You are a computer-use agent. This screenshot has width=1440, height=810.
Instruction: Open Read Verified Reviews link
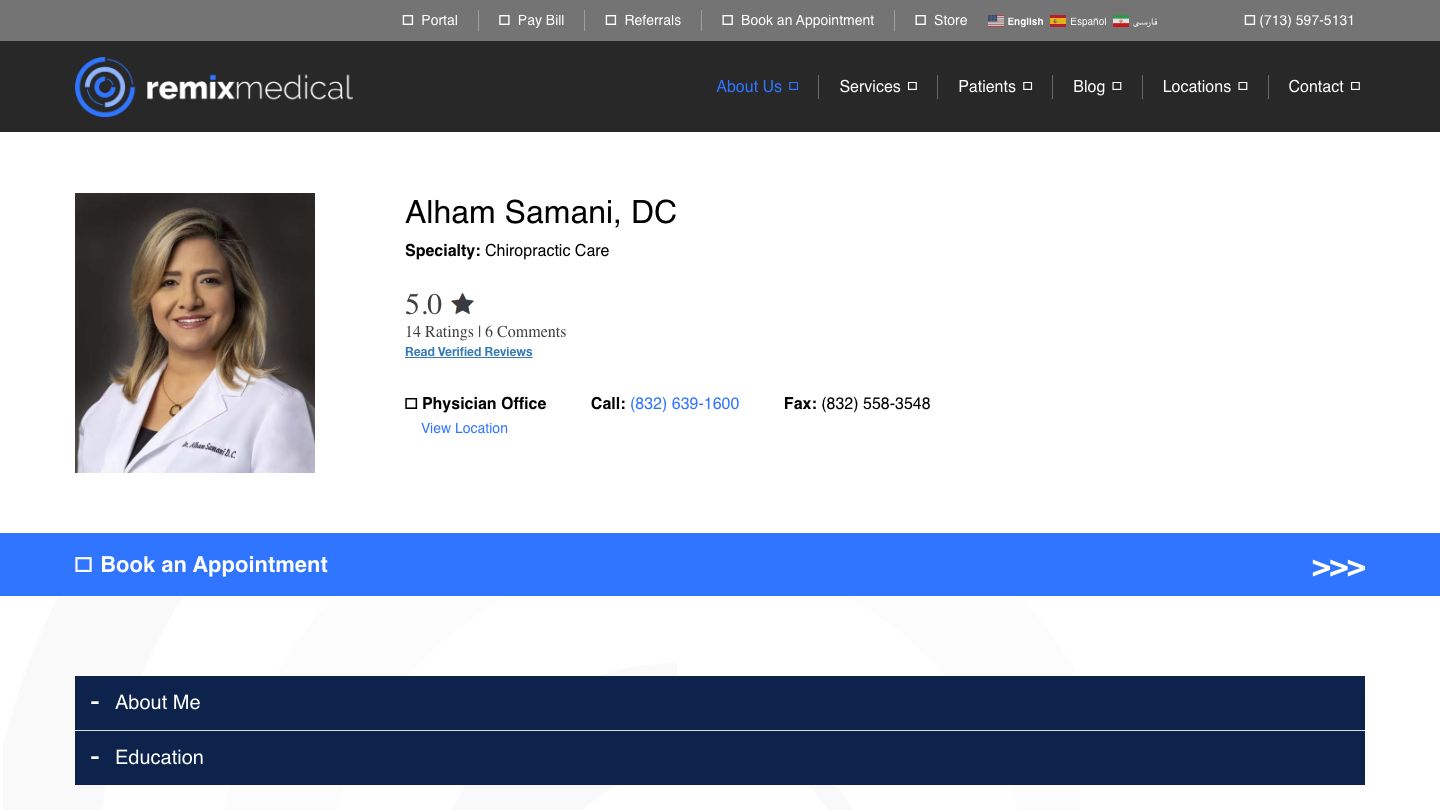[x=468, y=351]
